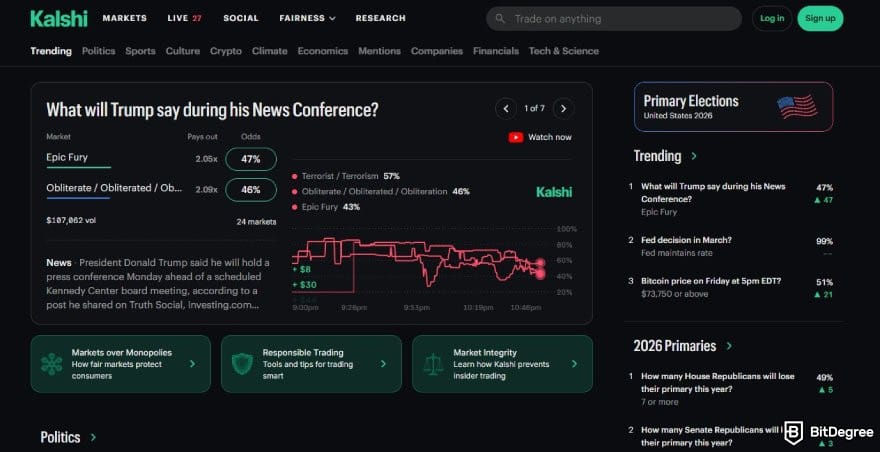This screenshot has width=880, height=452.
Task: Go to next featured market arrow
Action: point(563,108)
